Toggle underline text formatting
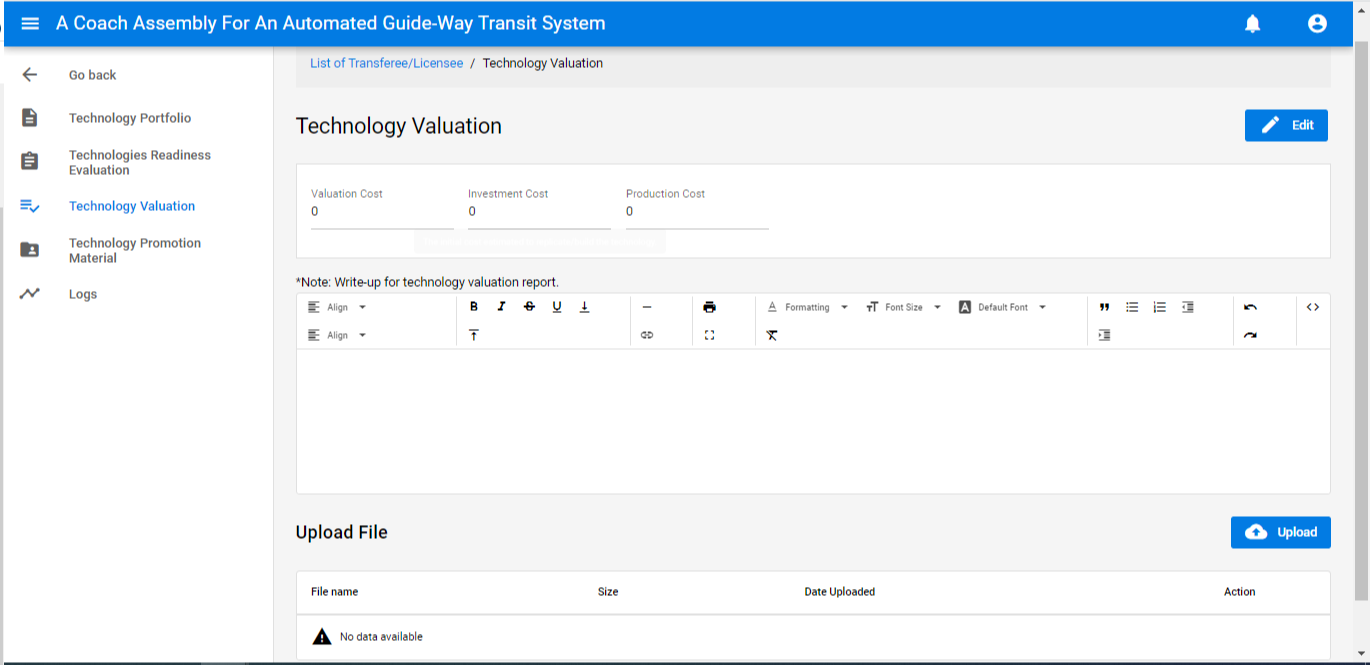The height and width of the screenshot is (665, 1370). tap(557, 307)
